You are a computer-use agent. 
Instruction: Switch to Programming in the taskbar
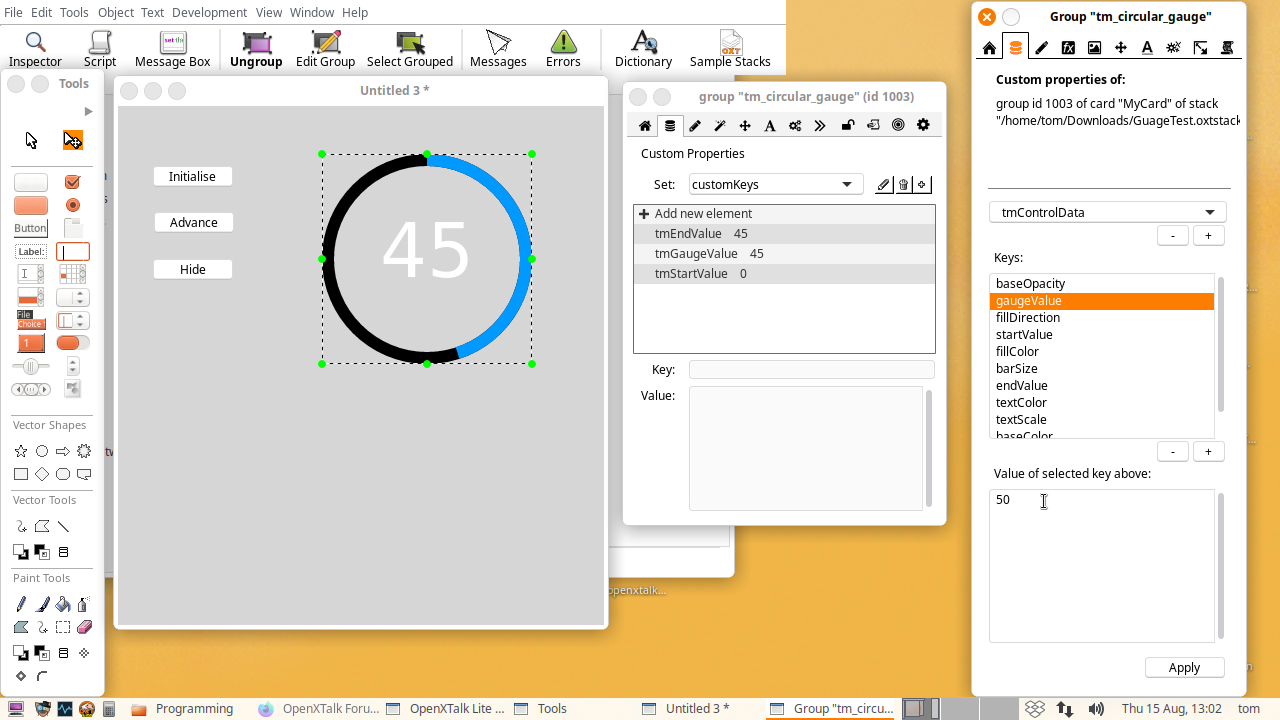tap(184, 709)
